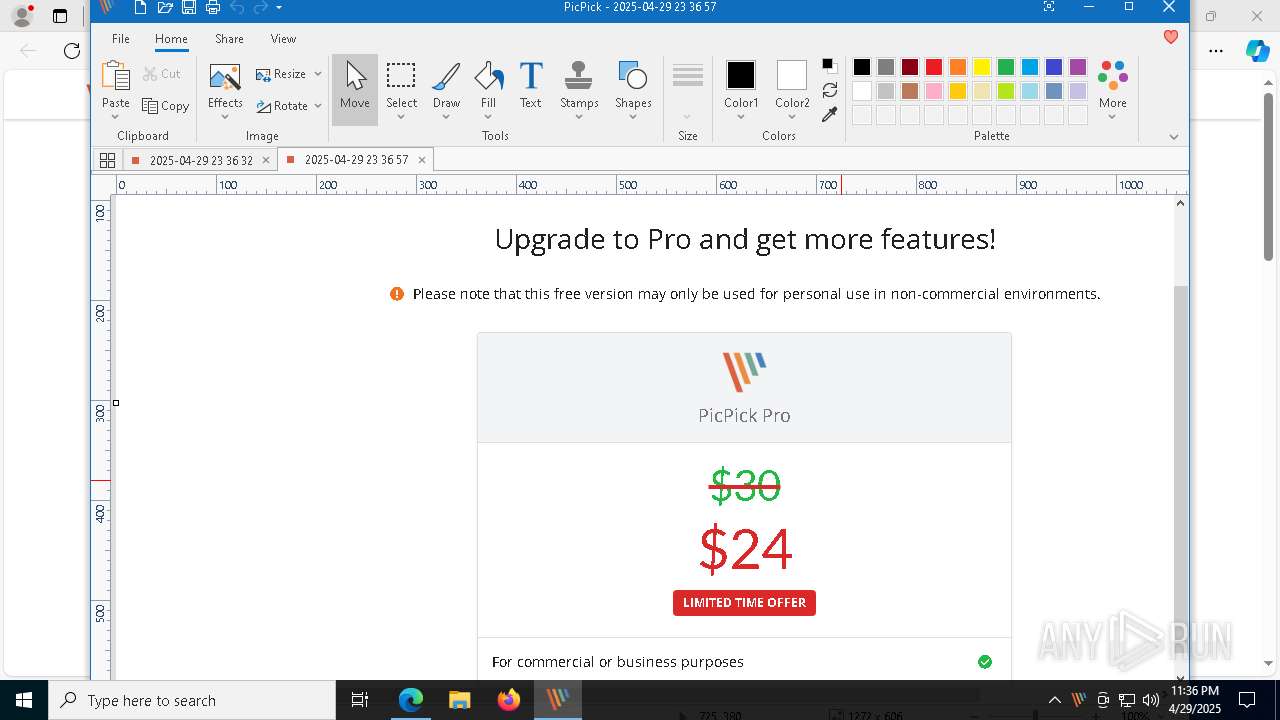This screenshot has width=1280, height=720.
Task: Expand the Select tool dropdown arrow
Action: click(x=401, y=117)
